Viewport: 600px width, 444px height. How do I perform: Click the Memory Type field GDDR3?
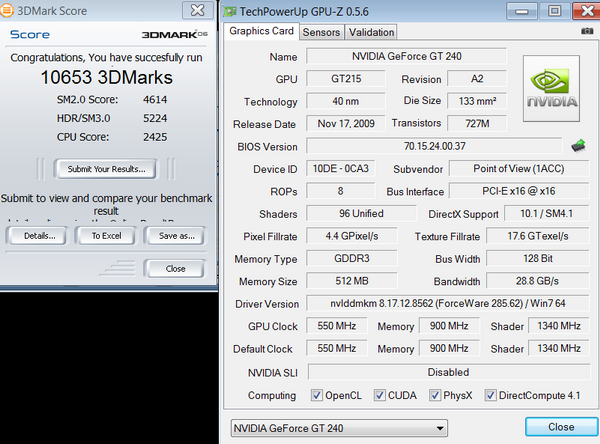pos(352,258)
